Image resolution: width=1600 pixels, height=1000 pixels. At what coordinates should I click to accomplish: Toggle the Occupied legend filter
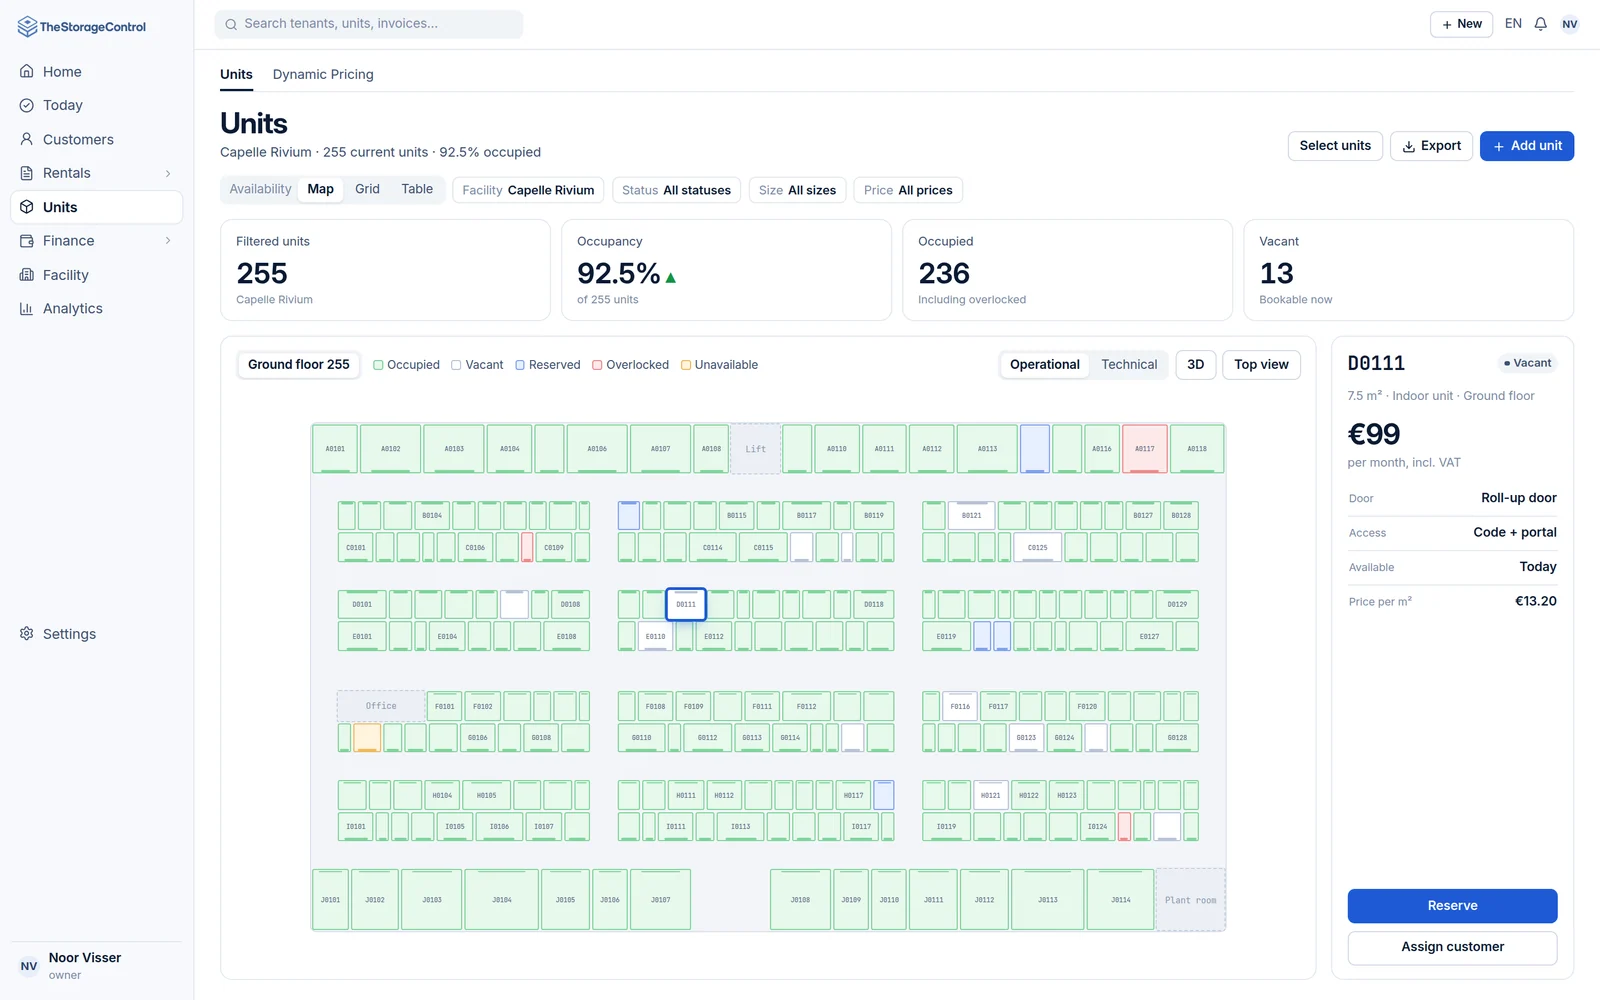pos(406,365)
